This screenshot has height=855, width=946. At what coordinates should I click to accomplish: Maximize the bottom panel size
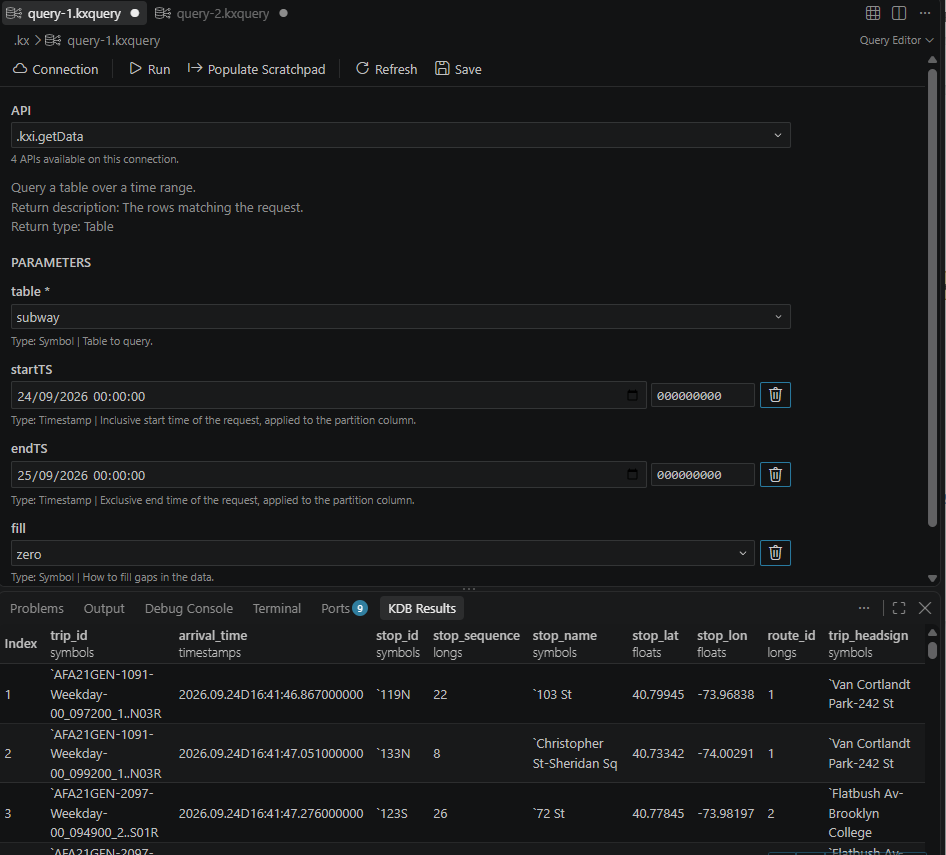(x=899, y=608)
